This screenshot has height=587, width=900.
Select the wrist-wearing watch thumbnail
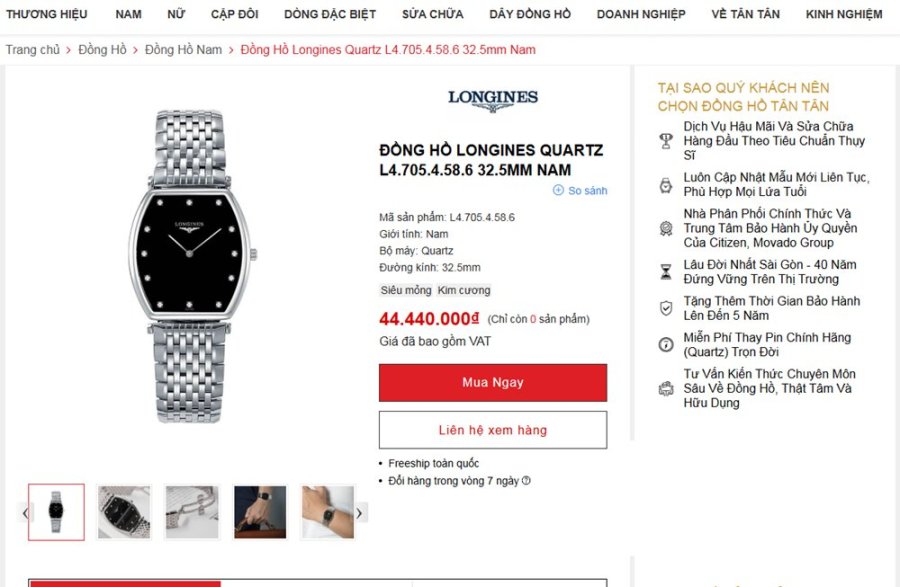pos(260,512)
